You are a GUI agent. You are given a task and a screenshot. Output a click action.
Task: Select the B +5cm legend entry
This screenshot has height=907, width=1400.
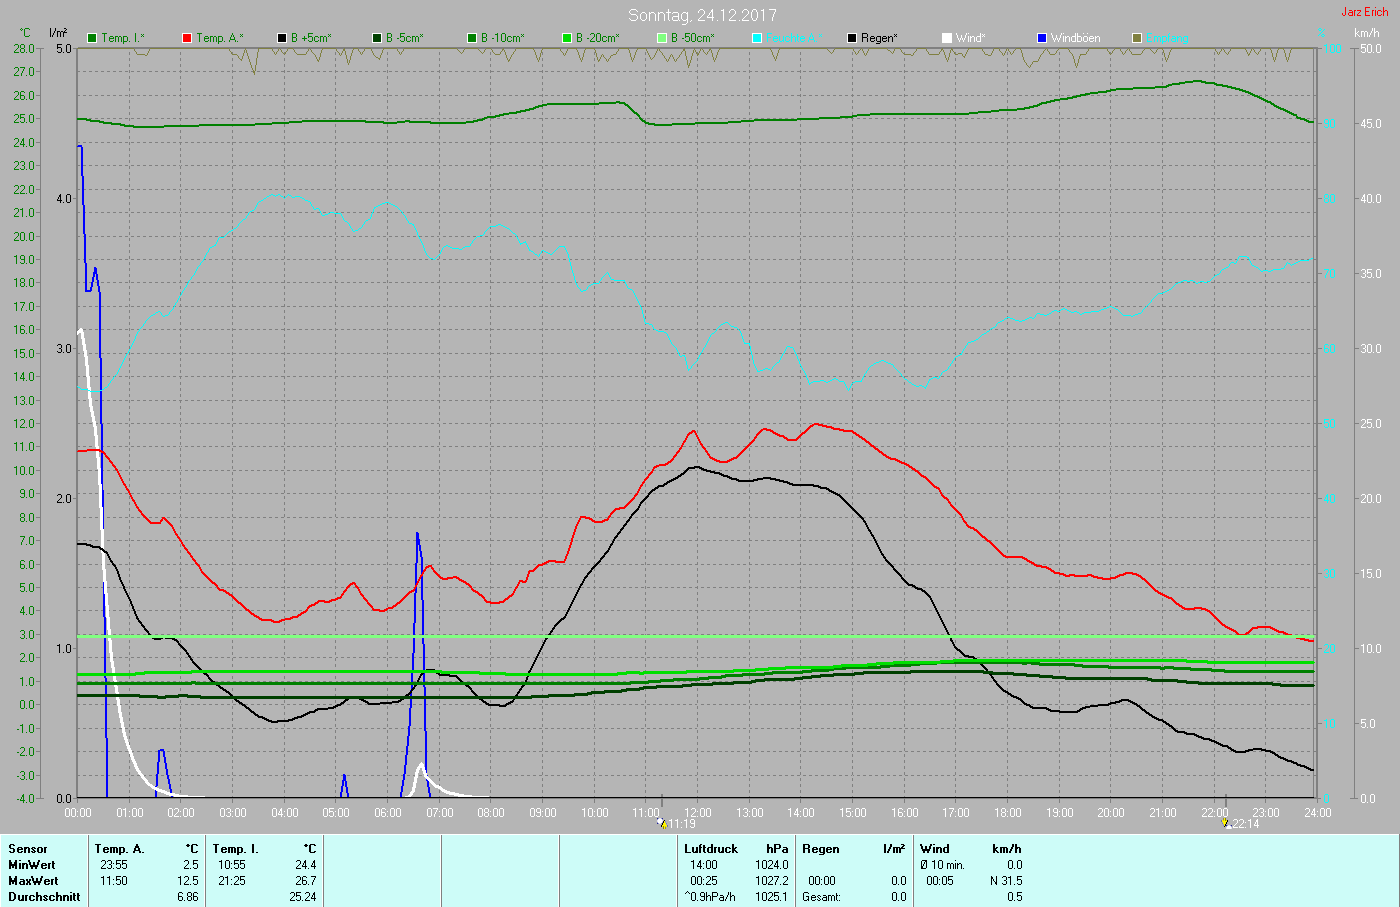pos(282,38)
